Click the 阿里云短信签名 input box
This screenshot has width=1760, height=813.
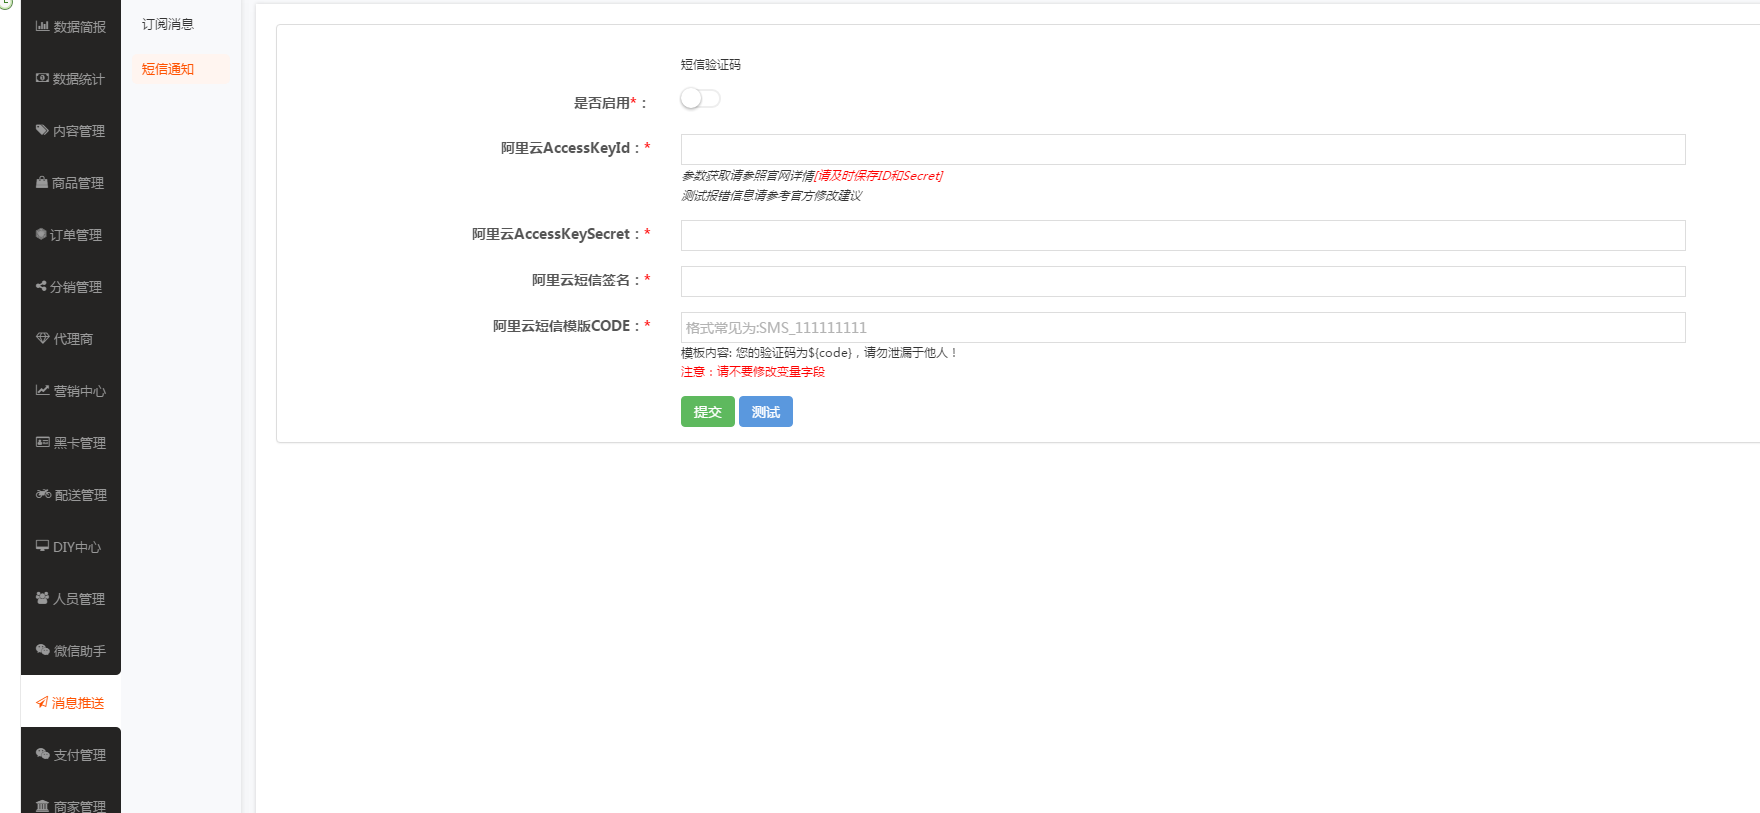1182,282
